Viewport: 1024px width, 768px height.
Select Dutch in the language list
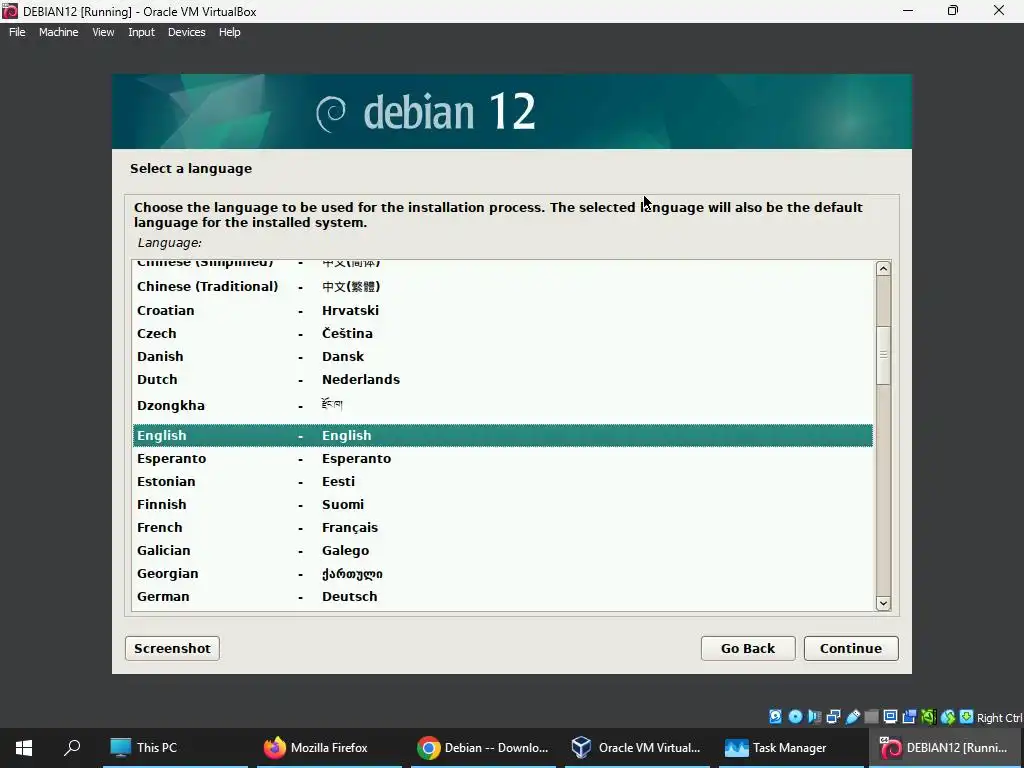(x=502, y=379)
